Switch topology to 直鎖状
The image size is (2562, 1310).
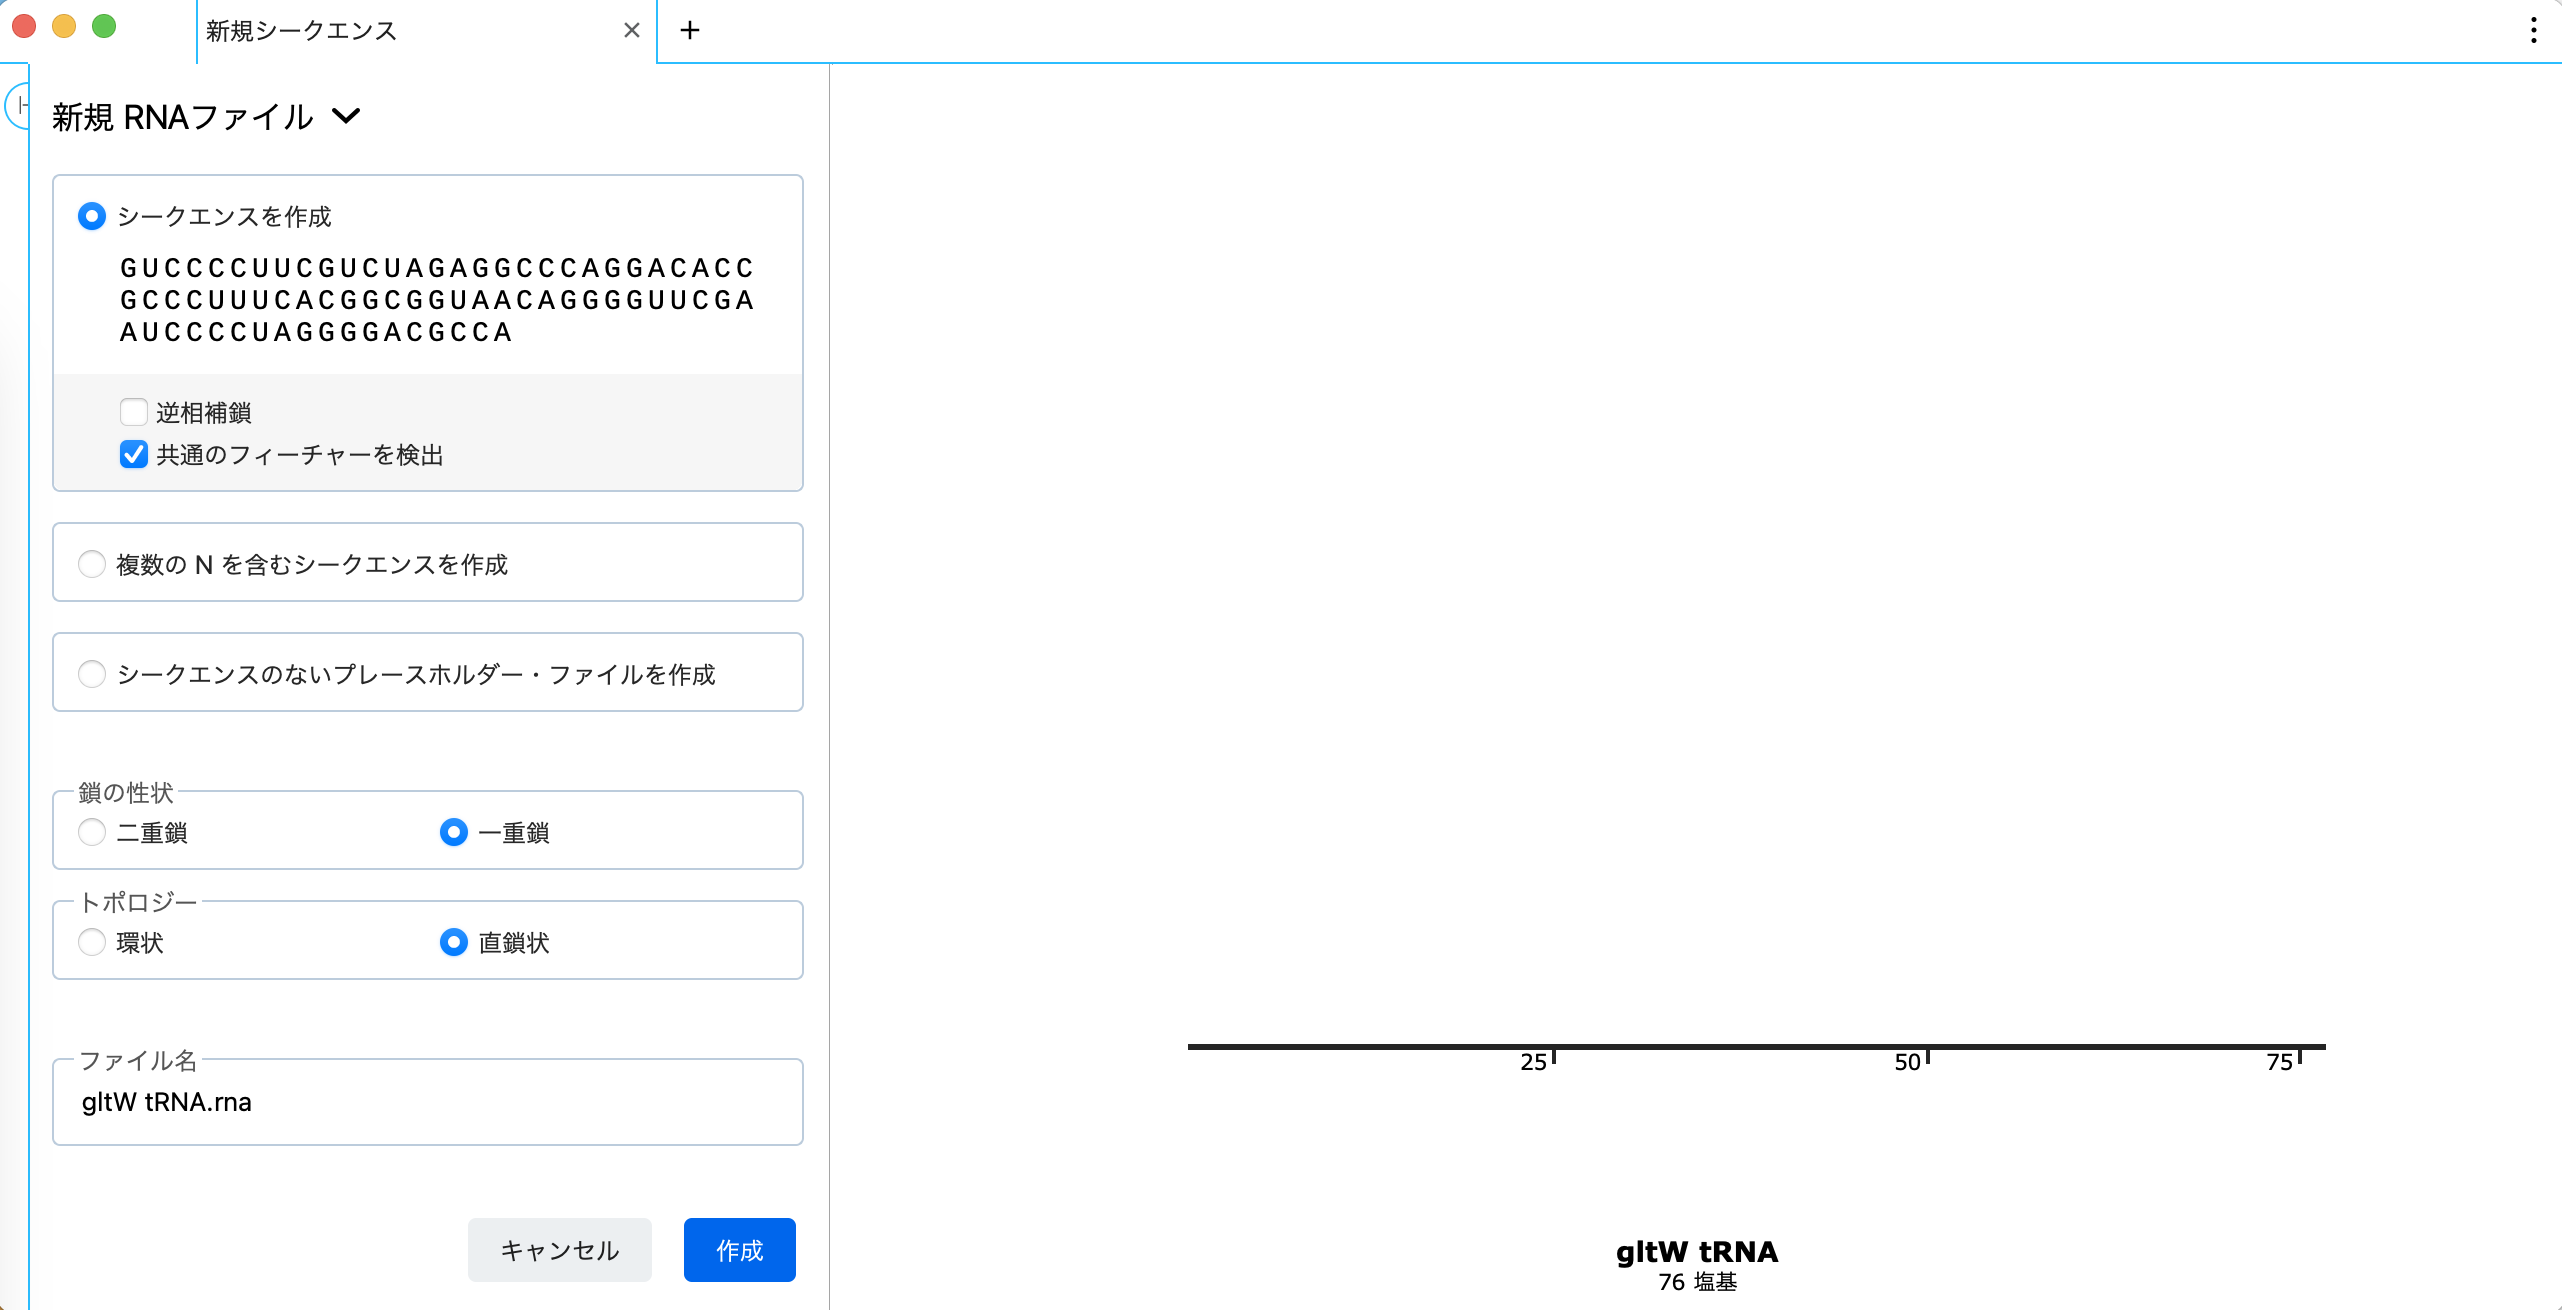click(453, 942)
